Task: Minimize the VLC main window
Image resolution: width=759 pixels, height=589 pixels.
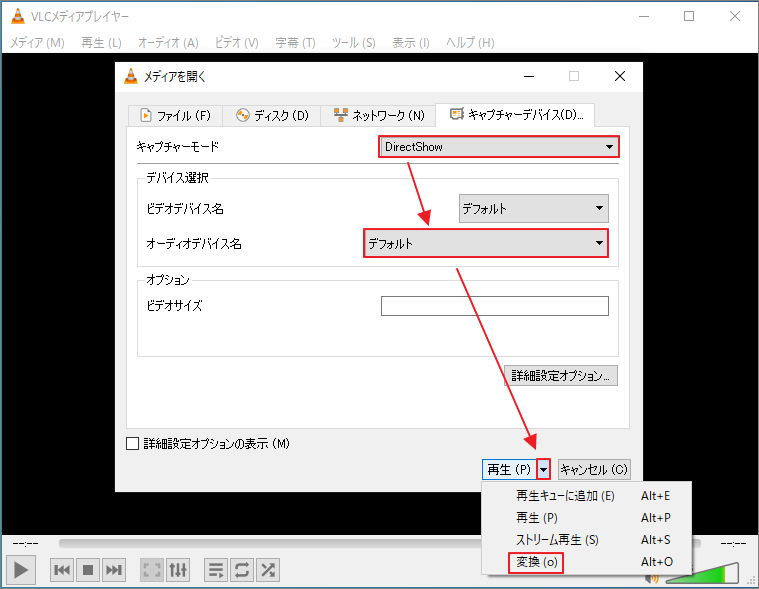Action: (x=644, y=16)
